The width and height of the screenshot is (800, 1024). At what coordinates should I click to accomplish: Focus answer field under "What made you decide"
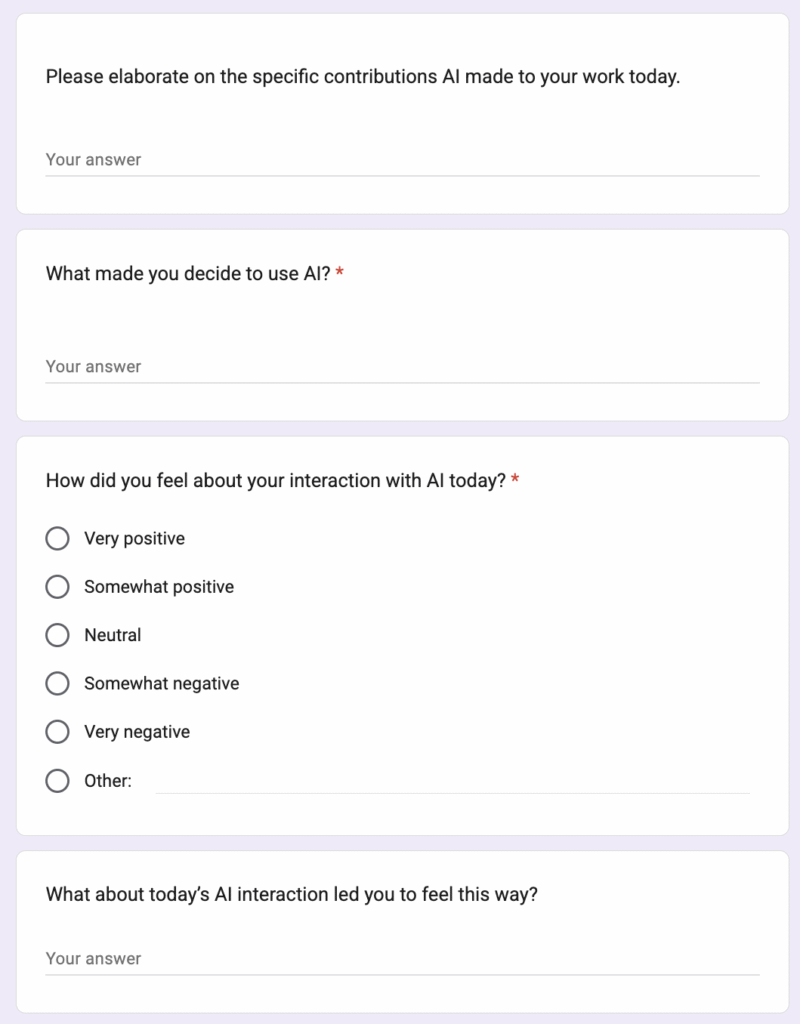[x=402, y=367]
